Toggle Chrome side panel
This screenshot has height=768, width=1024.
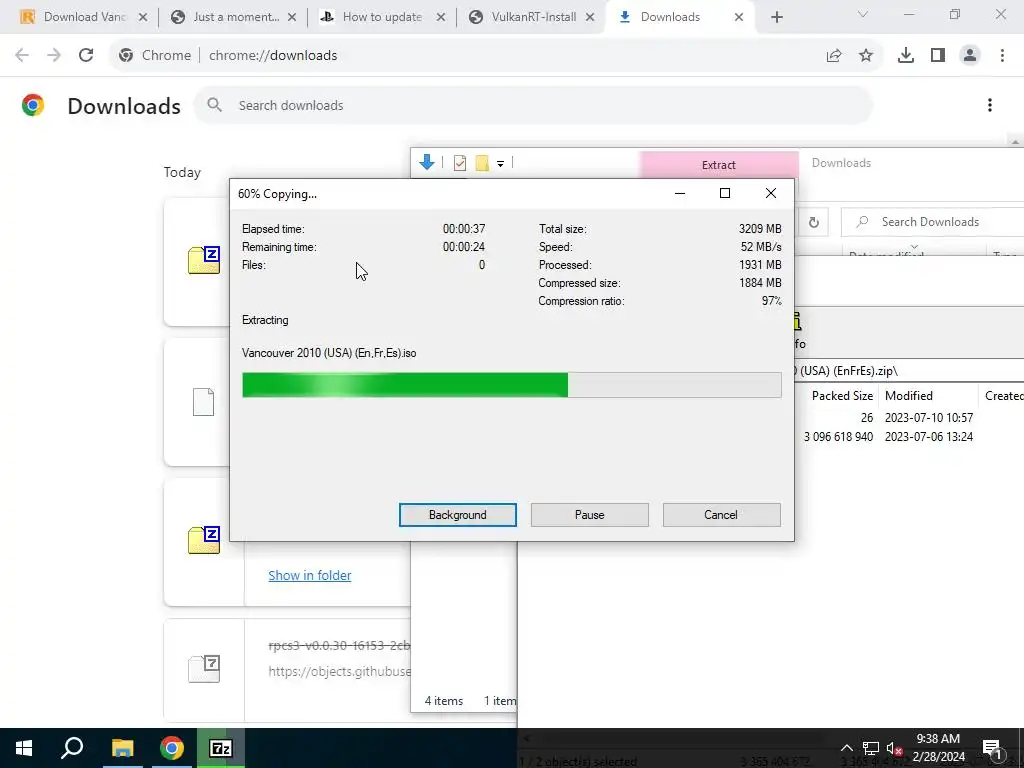click(x=938, y=56)
